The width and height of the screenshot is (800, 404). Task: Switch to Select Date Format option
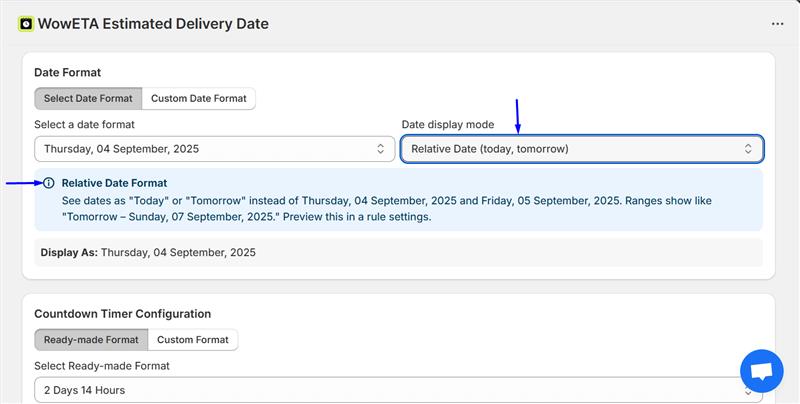pos(88,99)
